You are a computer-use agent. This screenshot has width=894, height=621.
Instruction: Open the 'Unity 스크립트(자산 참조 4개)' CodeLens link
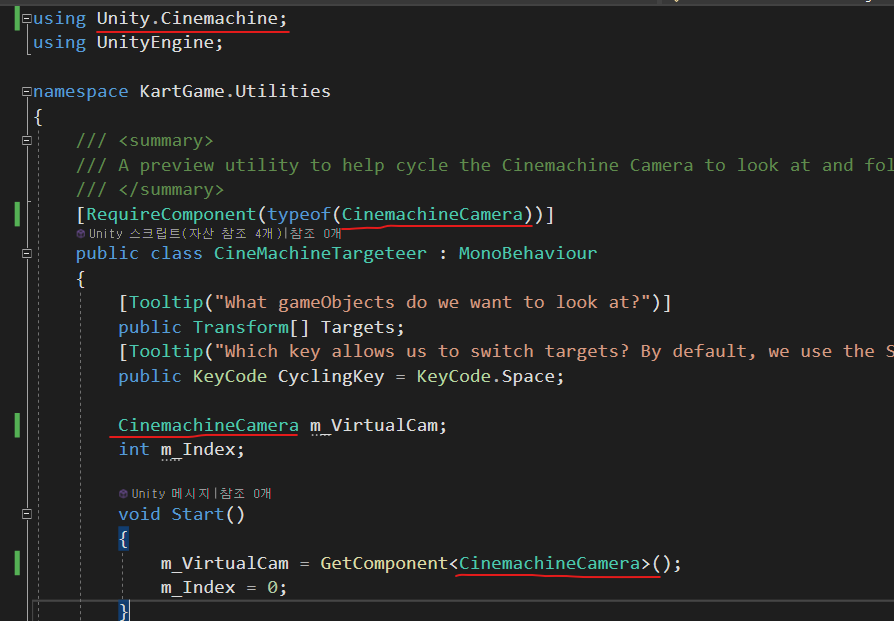(186, 233)
